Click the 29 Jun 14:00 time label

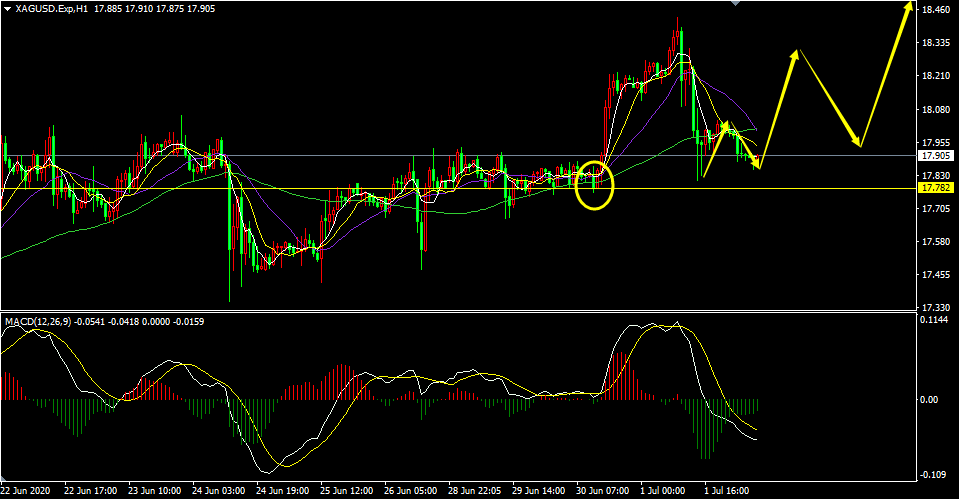tap(538, 490)
